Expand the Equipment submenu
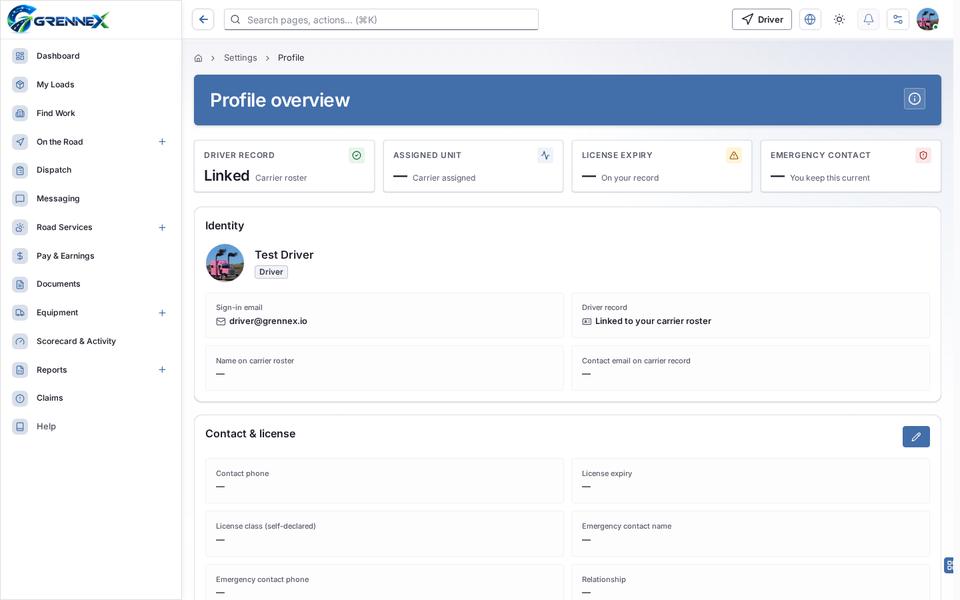The width and height of the screenshot is (960, 600). [162, 313]
